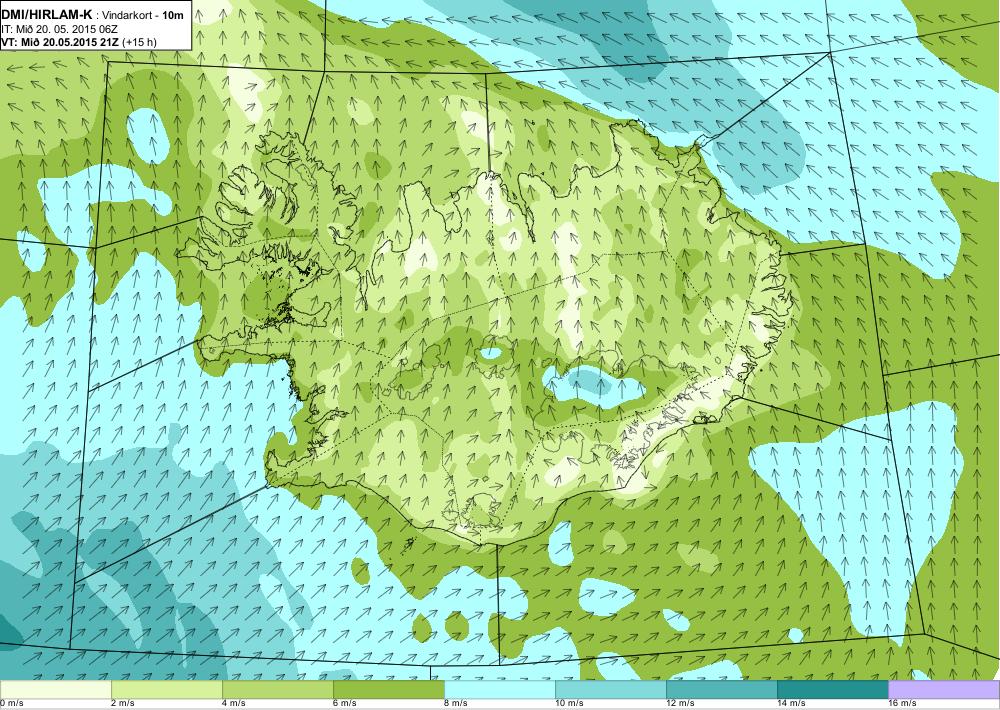Click the "DMI/HIRLAM-K" model title
This screenshot has height=710, width=1000.
point(46,14)
